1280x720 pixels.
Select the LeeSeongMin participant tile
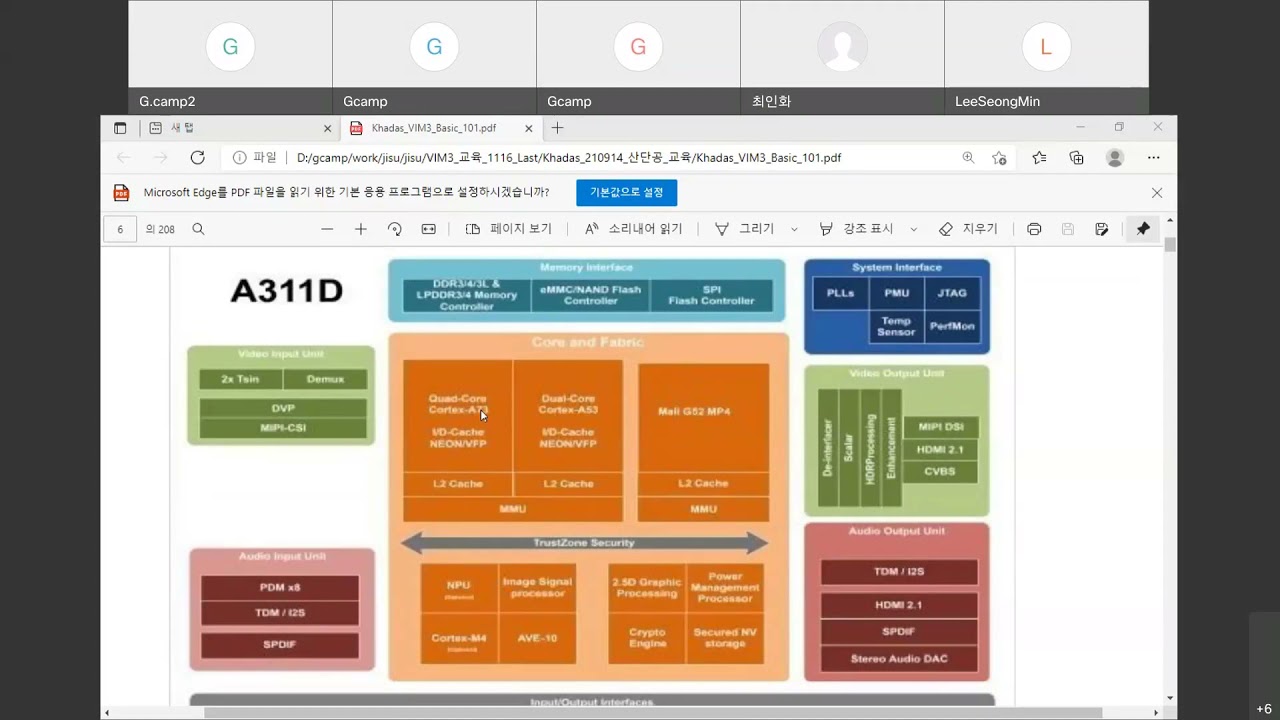(x=1046, y=57)
